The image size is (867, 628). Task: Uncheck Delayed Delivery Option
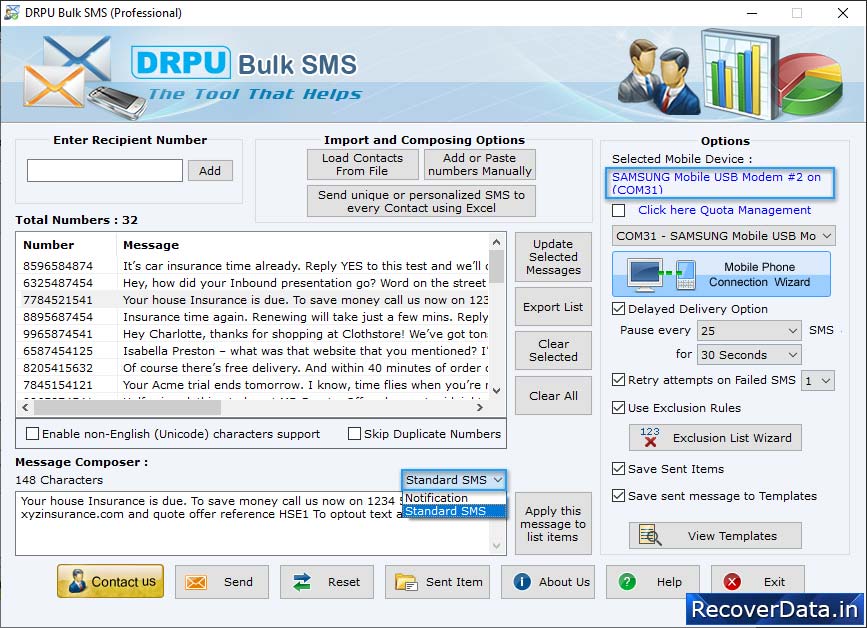click(x=619, y=309)
